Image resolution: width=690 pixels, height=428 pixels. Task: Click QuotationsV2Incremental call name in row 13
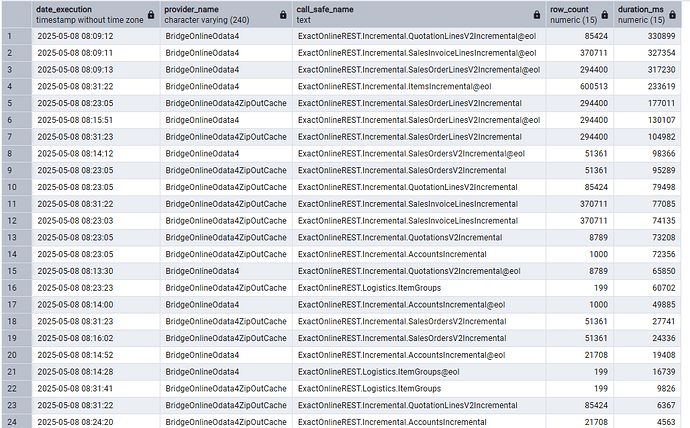pyautogui.click(x=419, y=238)
